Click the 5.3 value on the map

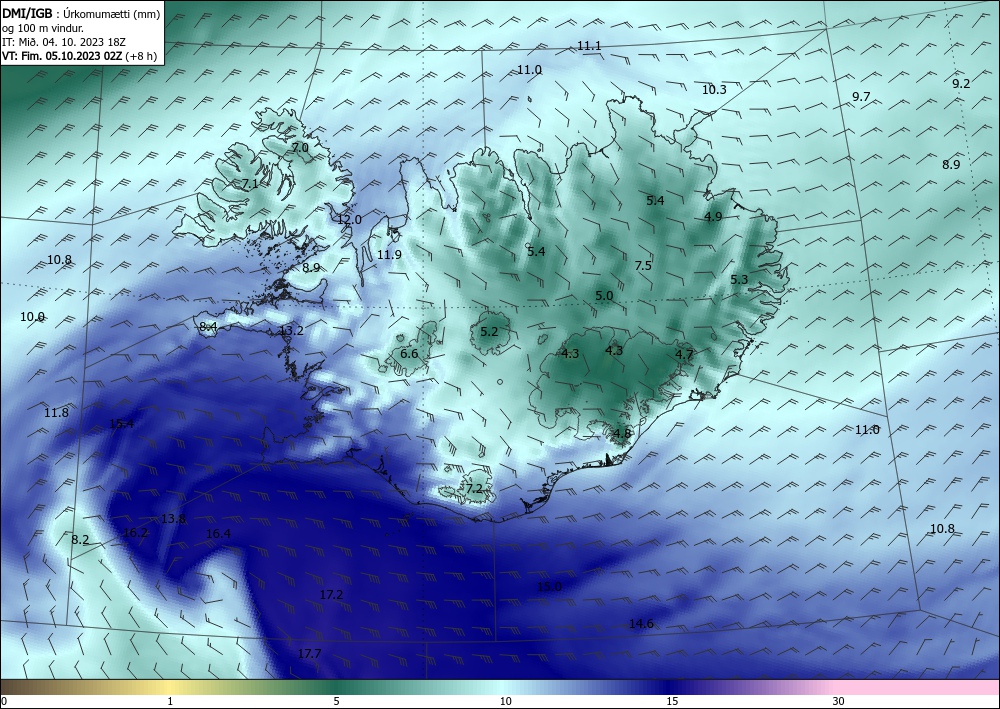pos(739,280)
